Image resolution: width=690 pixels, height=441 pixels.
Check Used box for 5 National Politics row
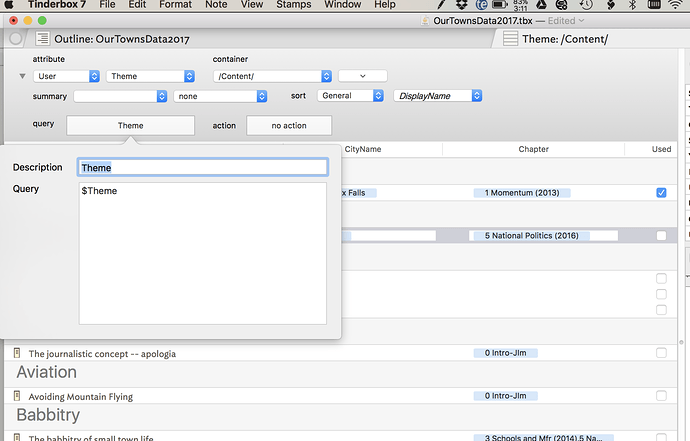coord(661,235)
